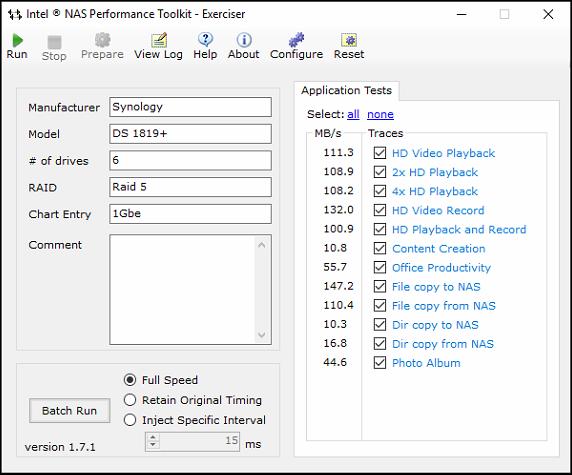
Task: Click the Batch Run button
Action: (69, 411)
